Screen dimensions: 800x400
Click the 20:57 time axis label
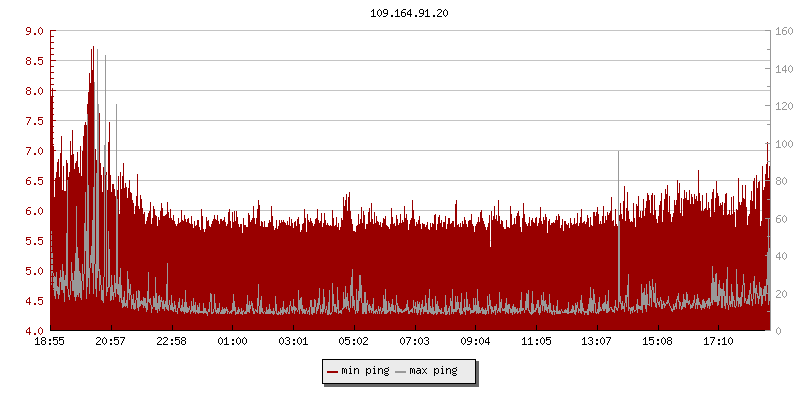[x=111, y=342]
